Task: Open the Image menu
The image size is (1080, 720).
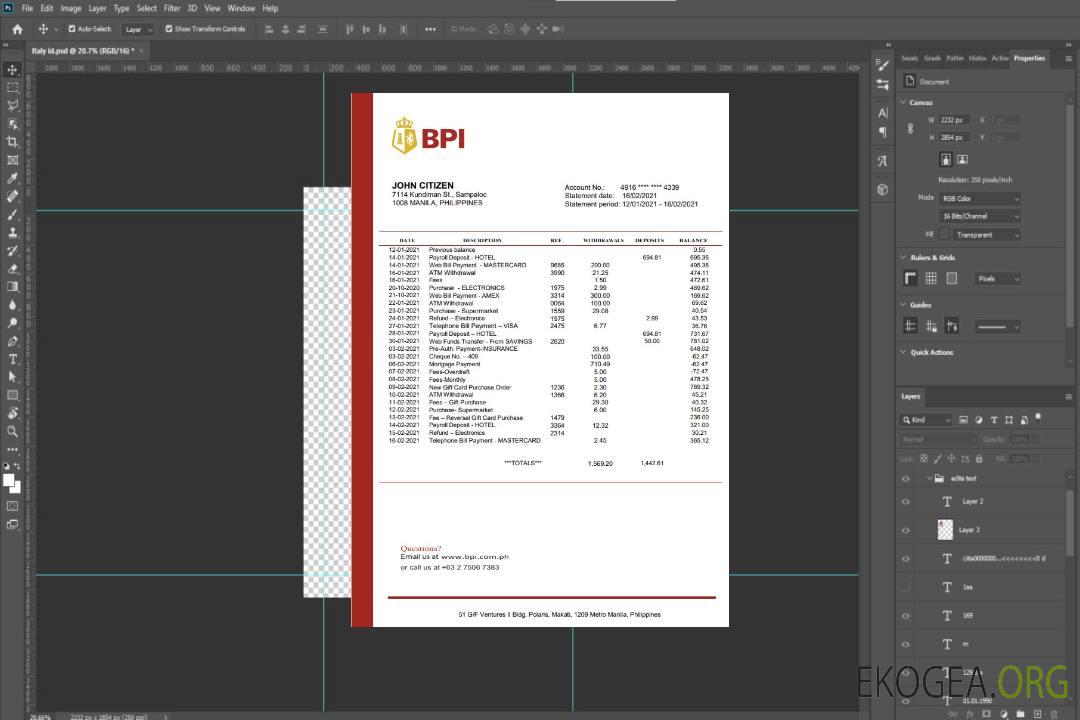Action: coord(71,8)
